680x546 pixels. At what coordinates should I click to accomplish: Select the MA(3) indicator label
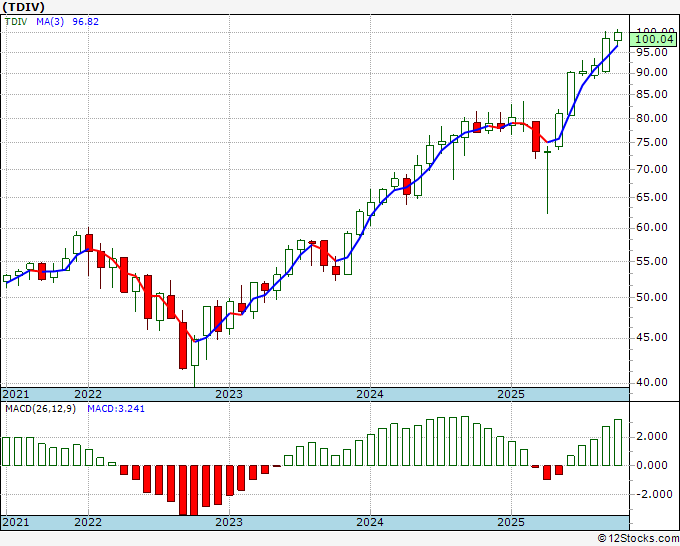click(x=50, y=21)
